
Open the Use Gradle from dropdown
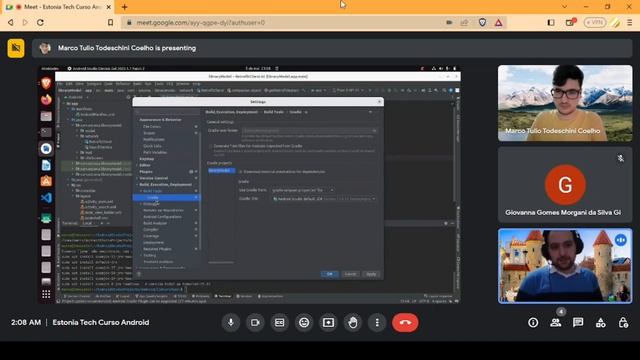pos(302,190)
